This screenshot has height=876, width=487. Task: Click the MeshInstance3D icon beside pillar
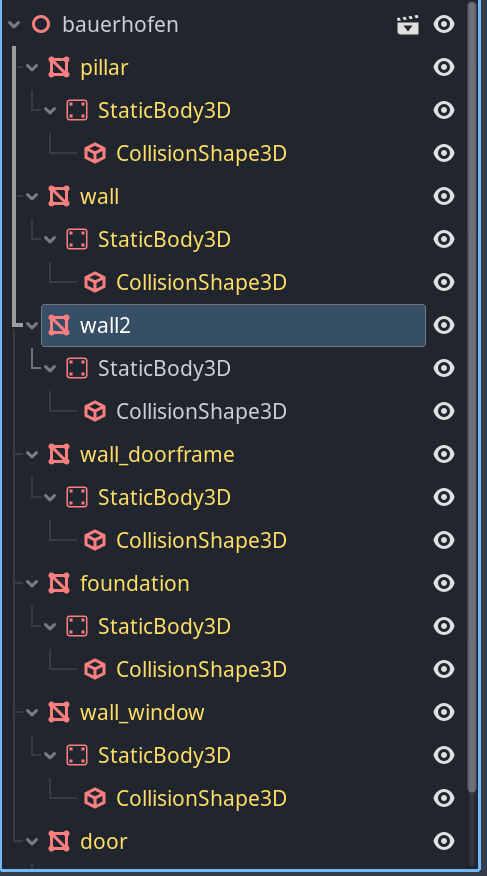(x=59, y=68)
